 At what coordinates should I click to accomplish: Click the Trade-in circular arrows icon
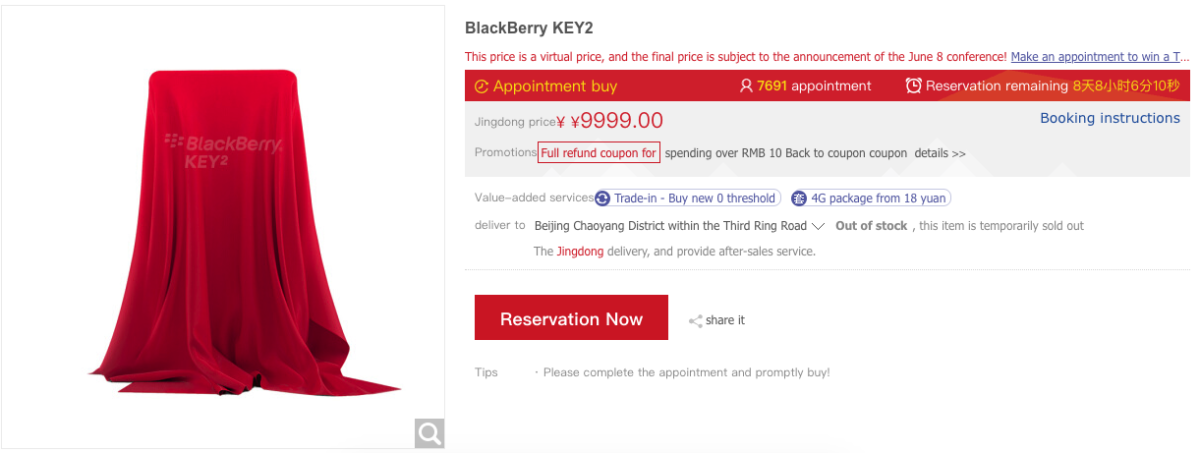[x=603, y=198]
